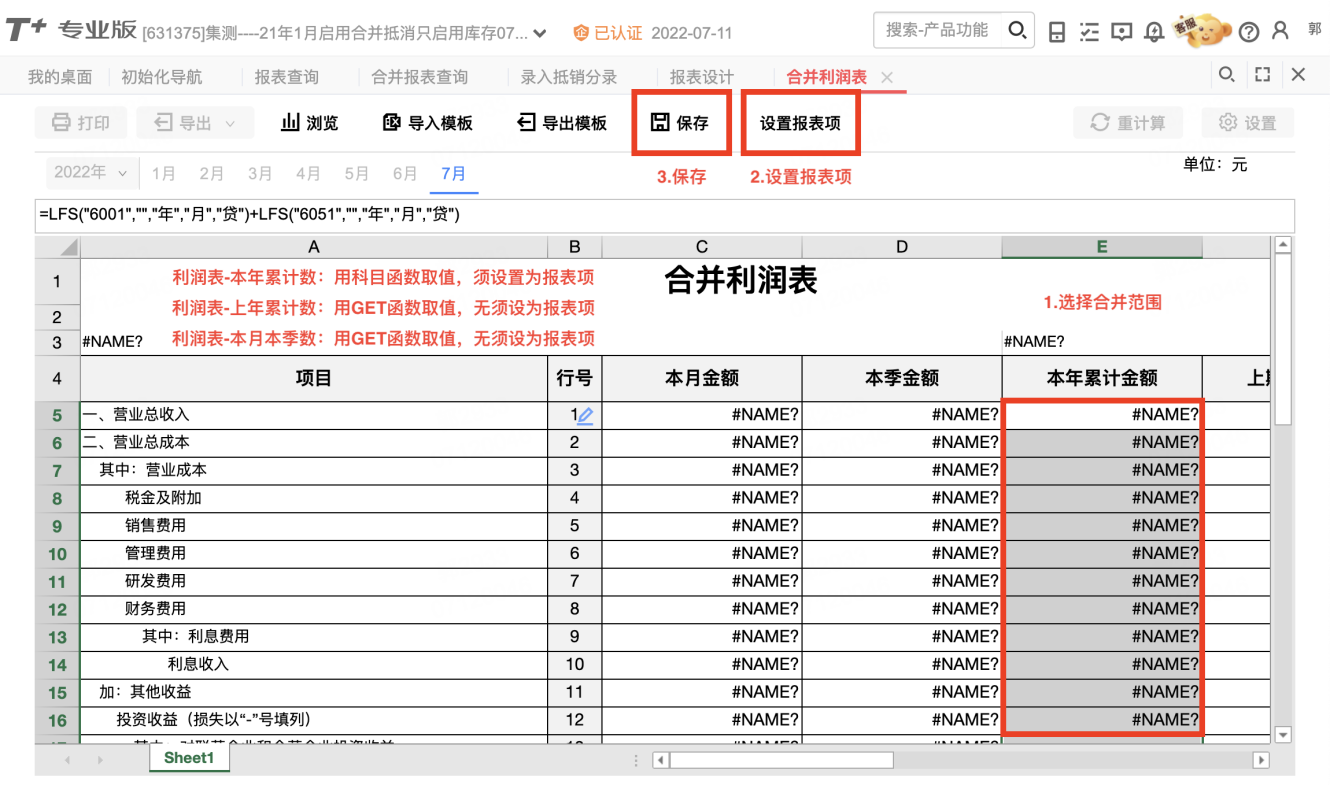1330x785 pixels.
Task: Click the 已认证 certification badge
Action: (608, 33)
